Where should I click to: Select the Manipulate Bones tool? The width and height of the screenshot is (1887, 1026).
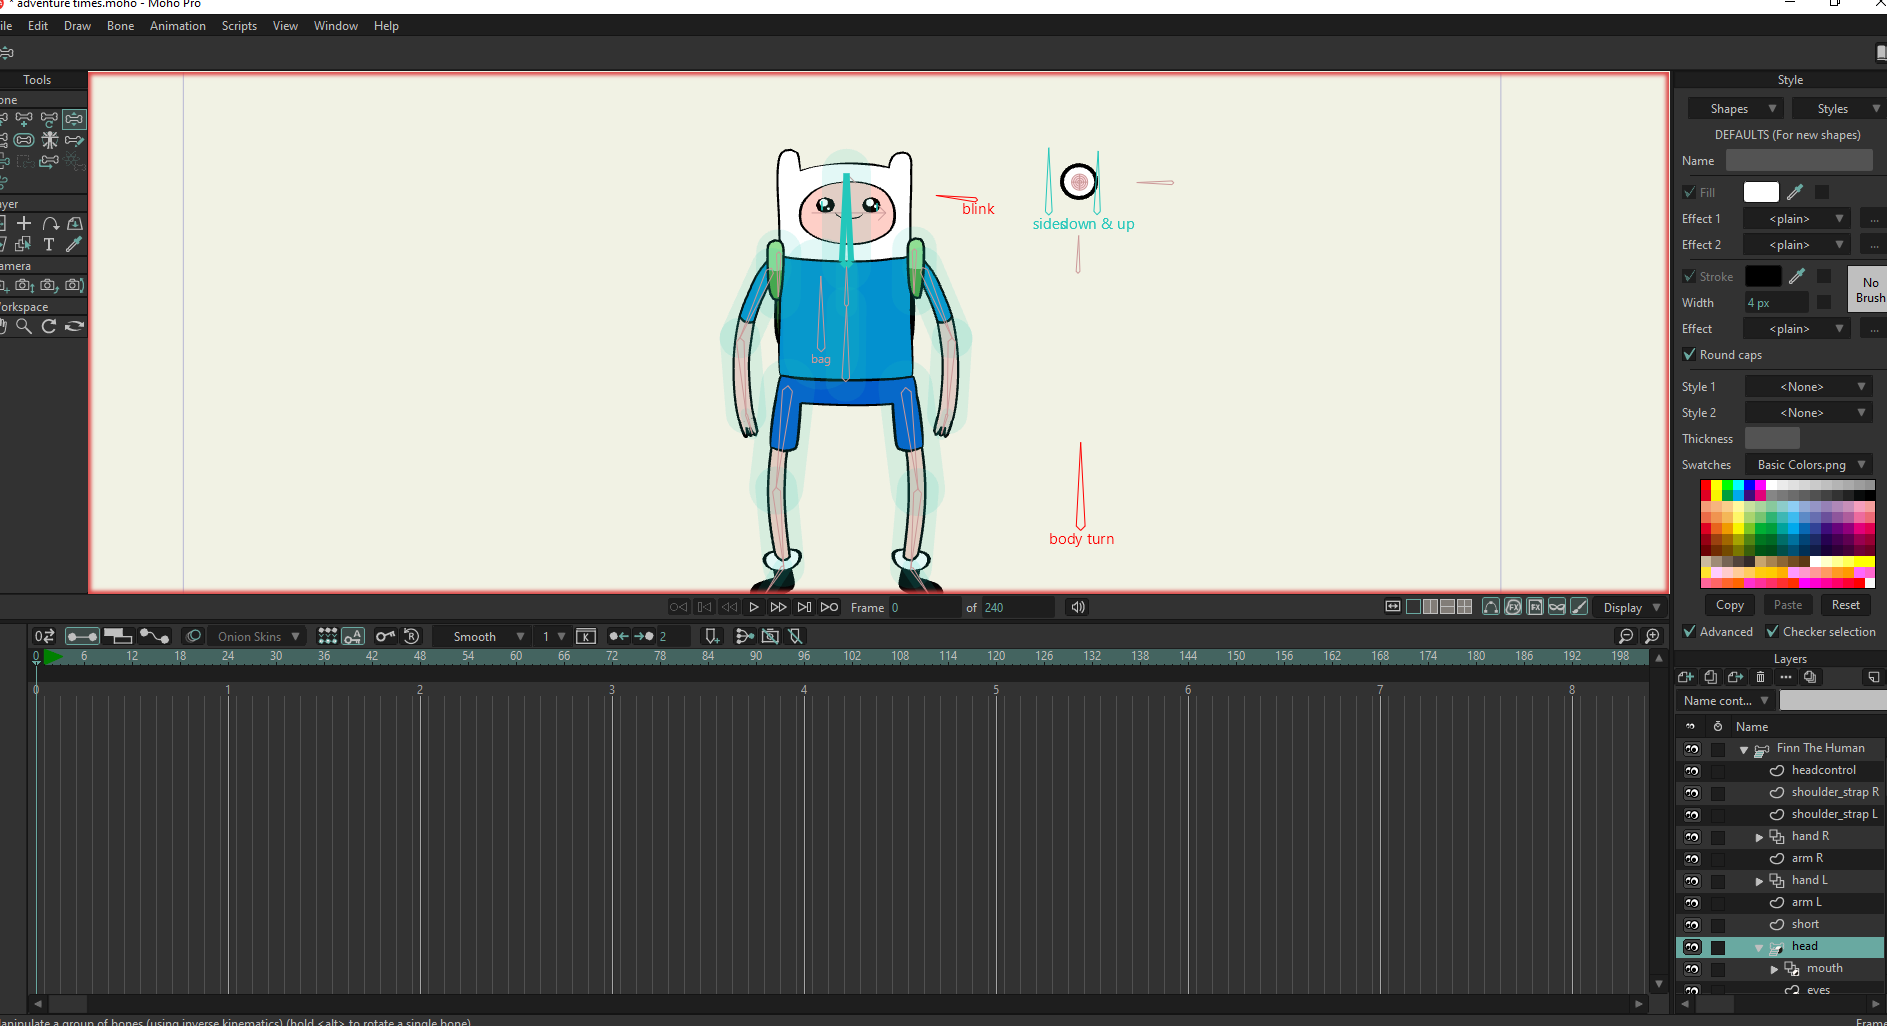[x=74, y=119]
